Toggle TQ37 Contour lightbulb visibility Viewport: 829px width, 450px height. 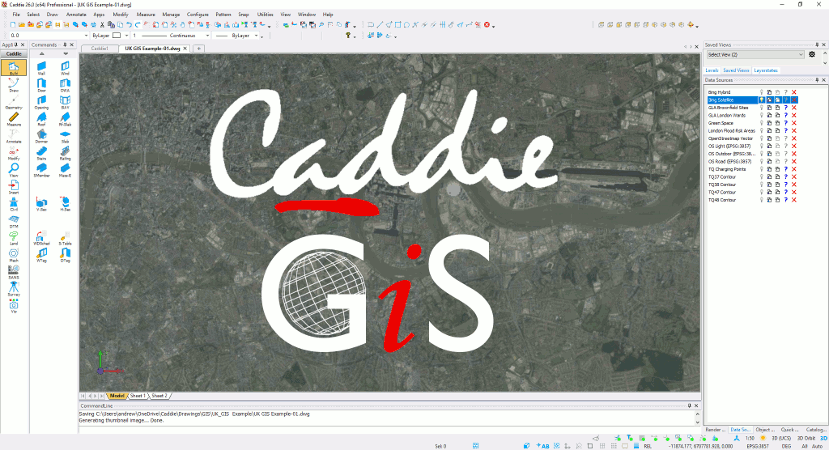click(x=761, y=177)
